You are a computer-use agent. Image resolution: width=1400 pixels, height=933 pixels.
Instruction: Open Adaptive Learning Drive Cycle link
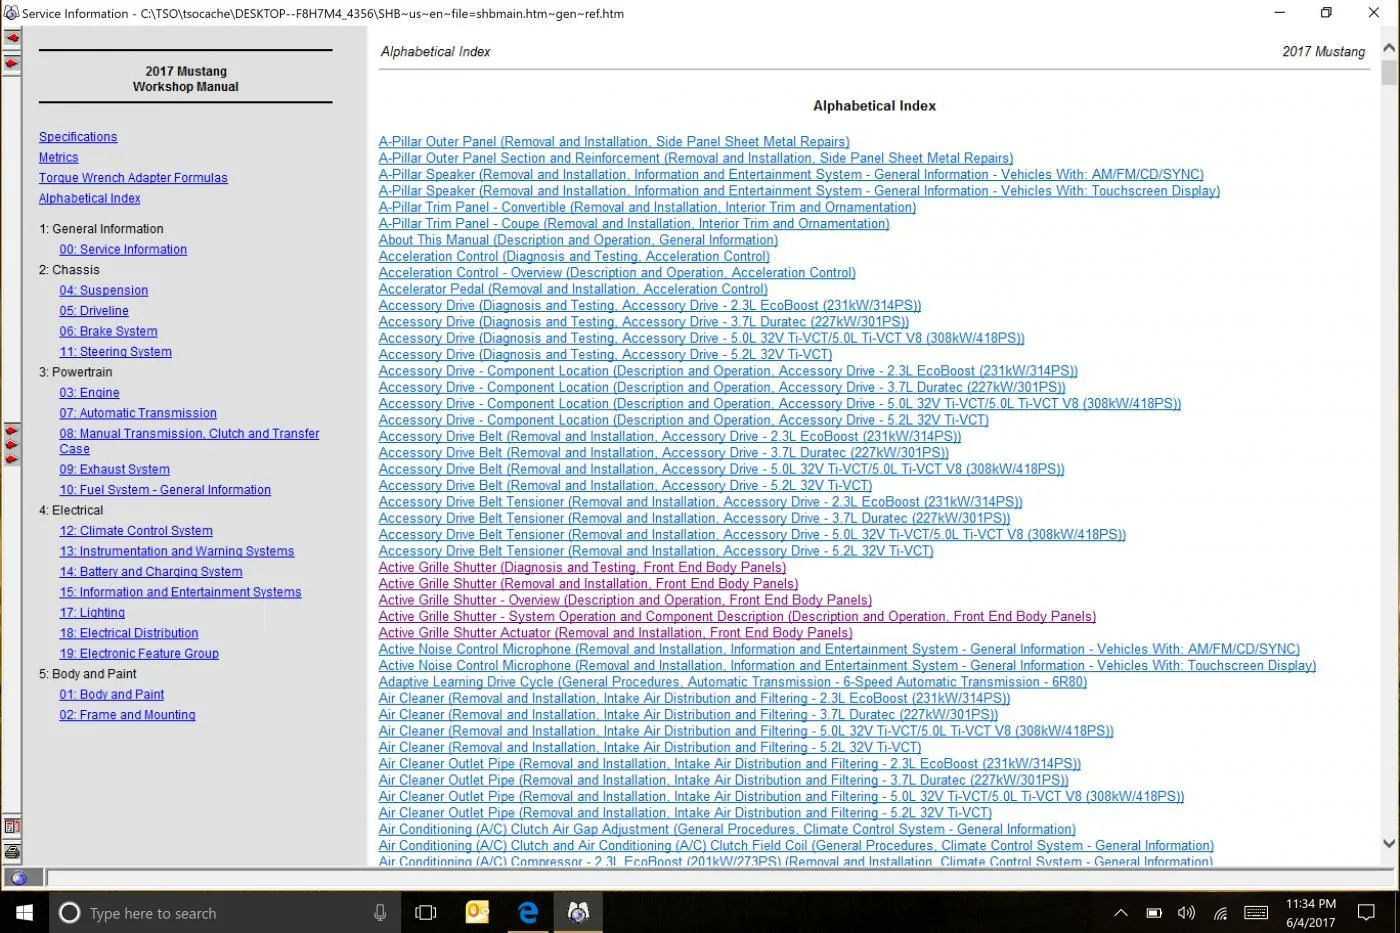[x=733, y=682]
